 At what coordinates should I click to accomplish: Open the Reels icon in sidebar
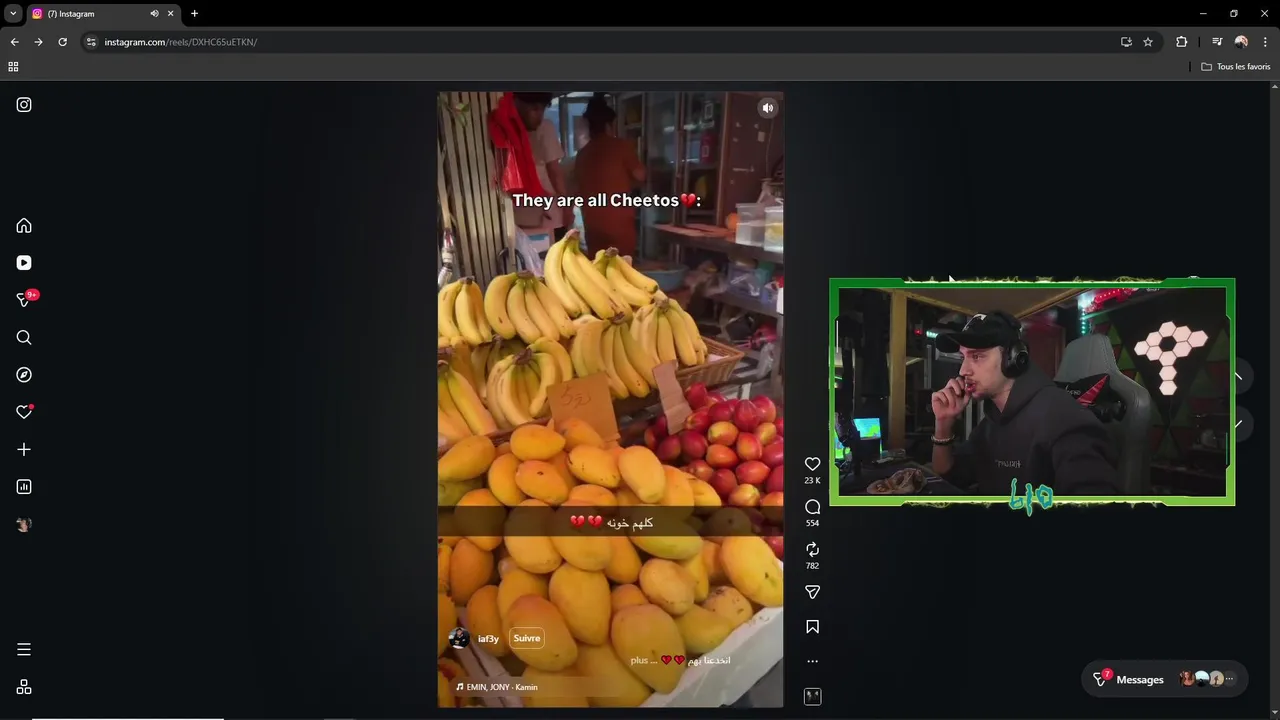(24, 263)
